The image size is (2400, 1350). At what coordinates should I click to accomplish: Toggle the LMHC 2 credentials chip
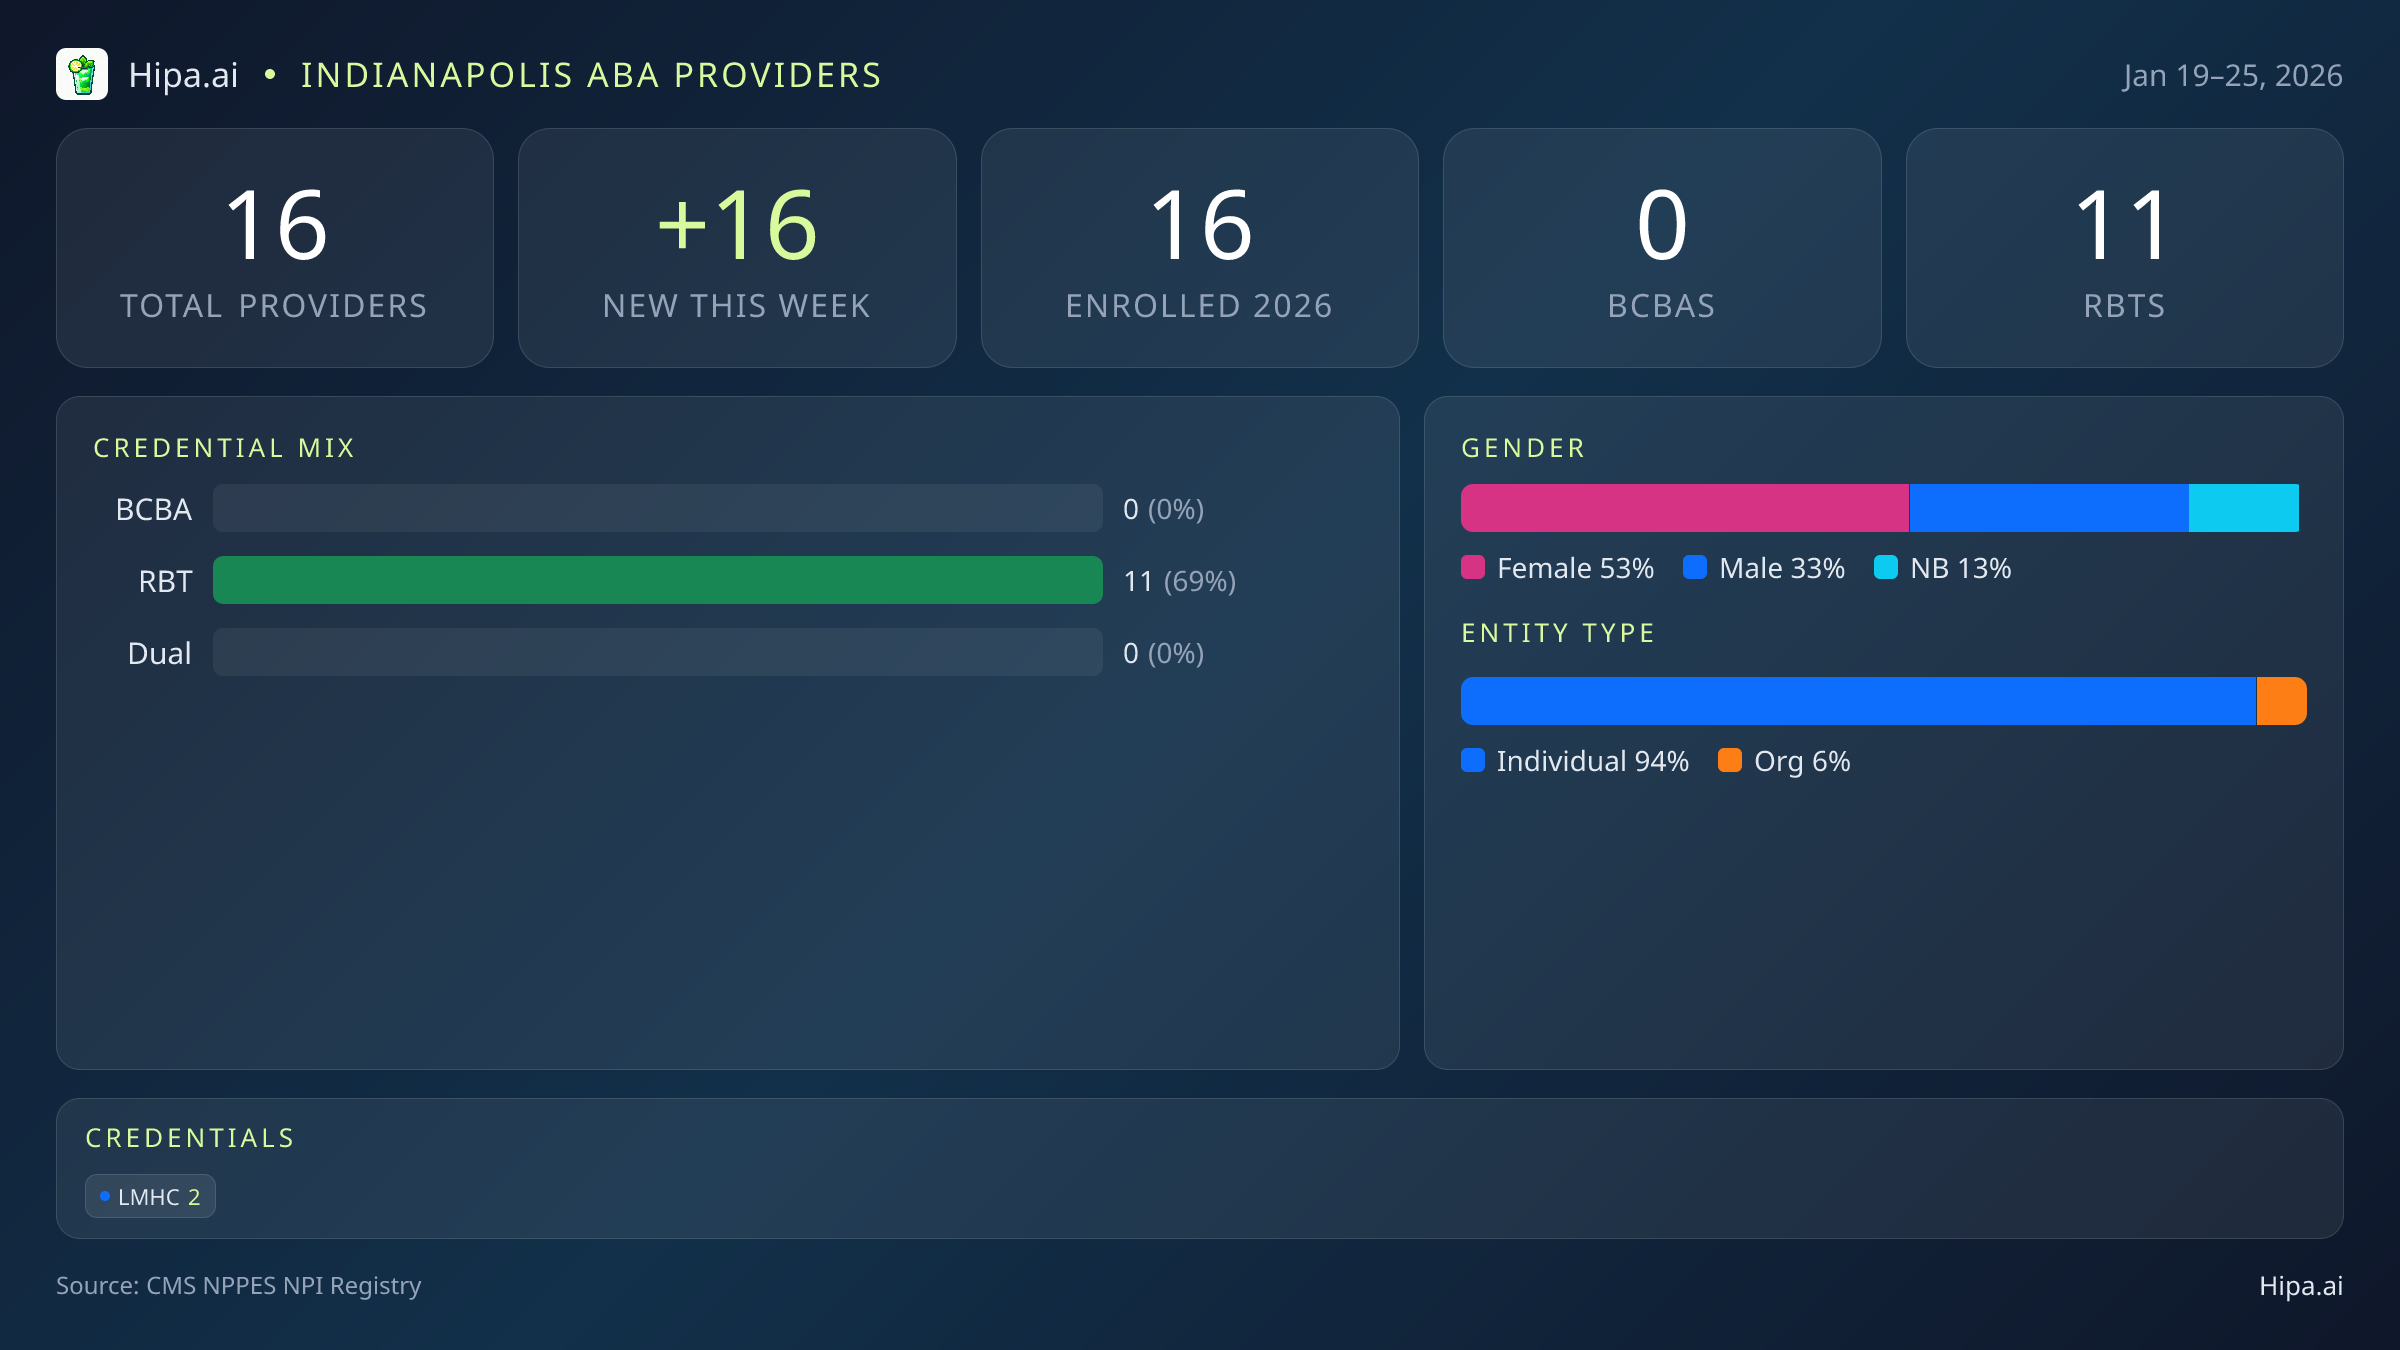click(150, 1195)
